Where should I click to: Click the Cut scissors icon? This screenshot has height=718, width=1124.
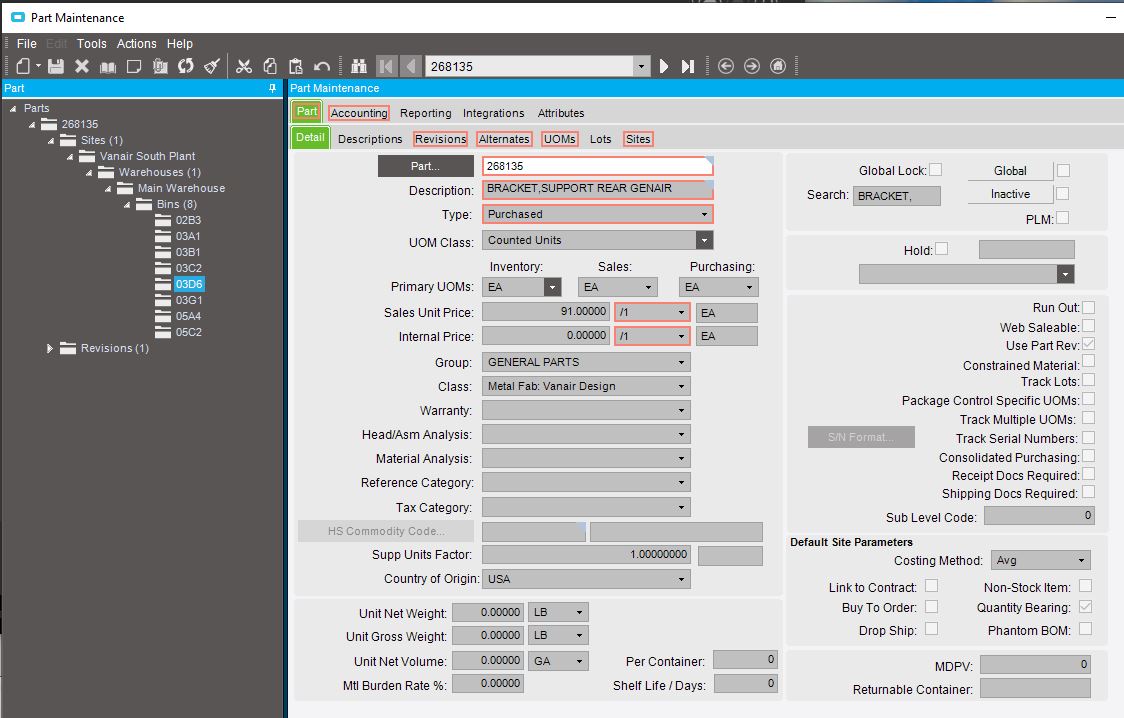click(x=244, y=66)
